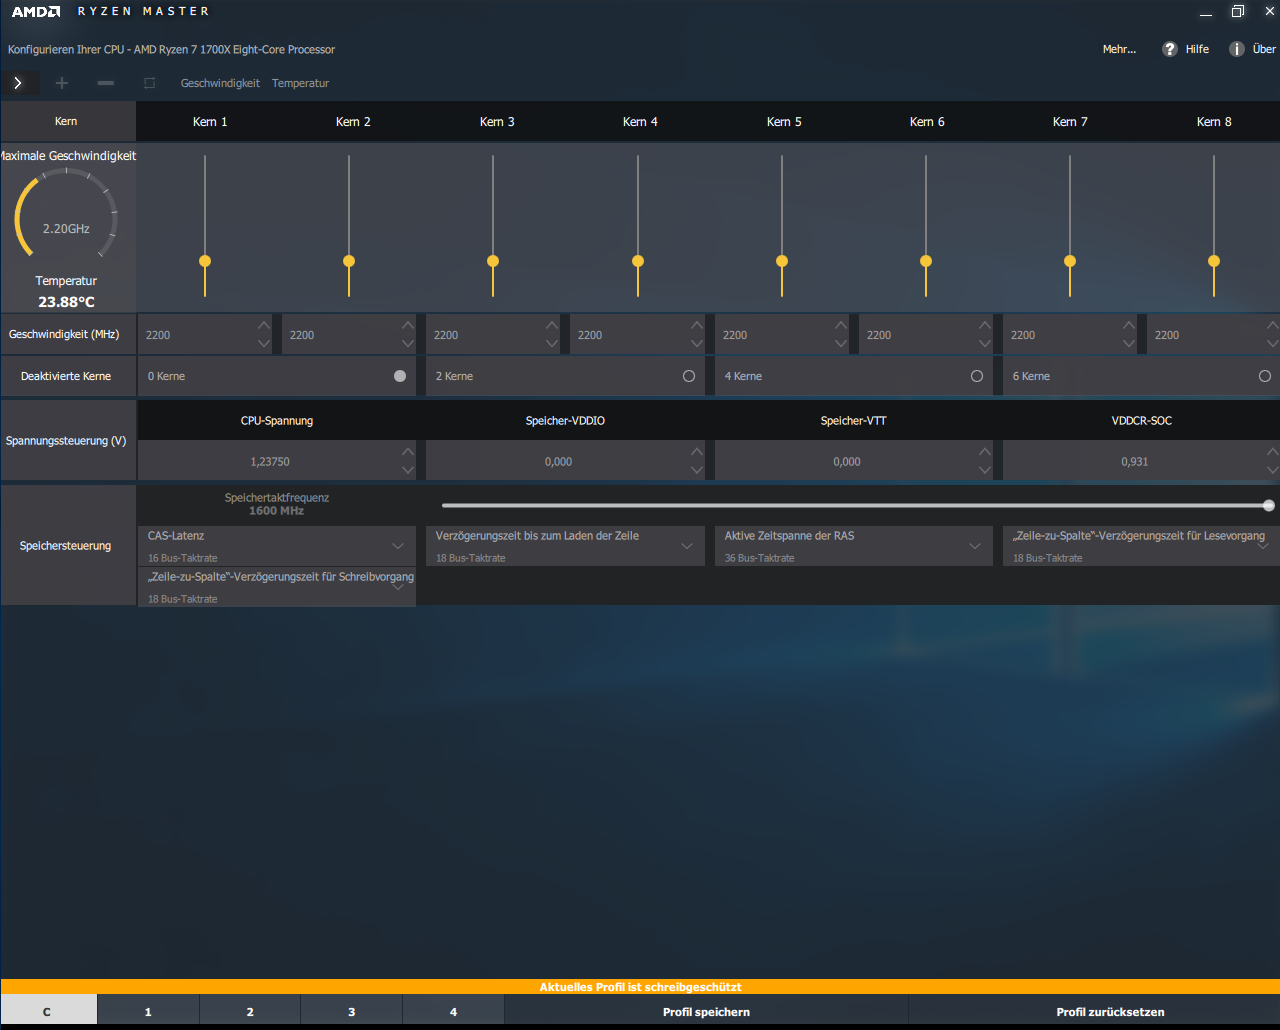Increase Kern 1 speed with up arrow
The width and height of the screenshot is (1280, 1030).
point(264,325)
